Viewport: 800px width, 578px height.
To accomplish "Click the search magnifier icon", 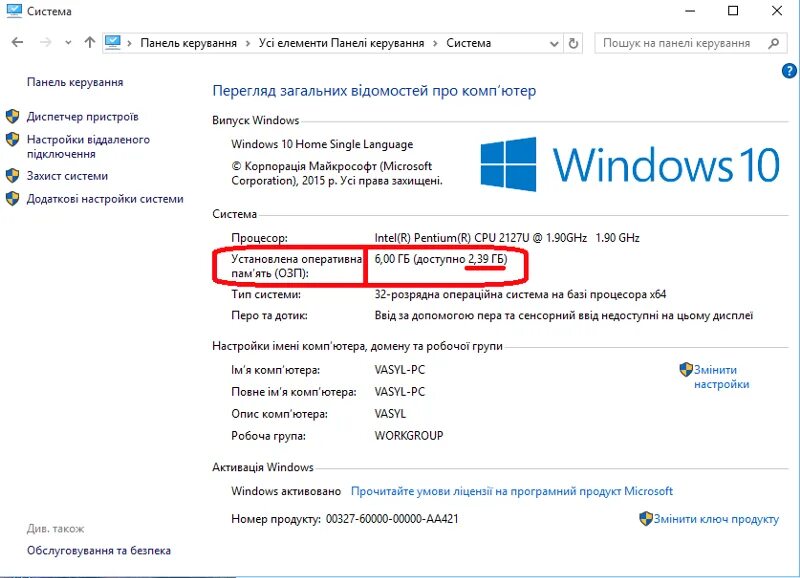I will [773, 43].
